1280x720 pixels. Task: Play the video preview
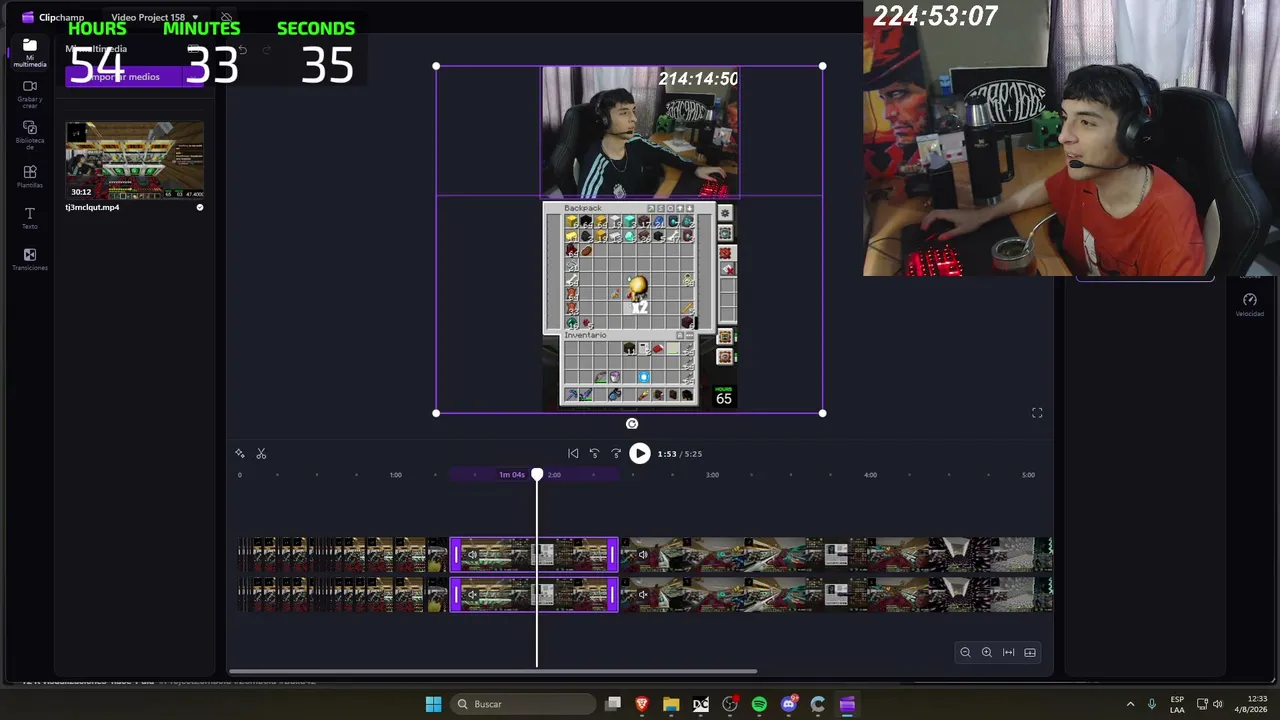pos(640,454)
